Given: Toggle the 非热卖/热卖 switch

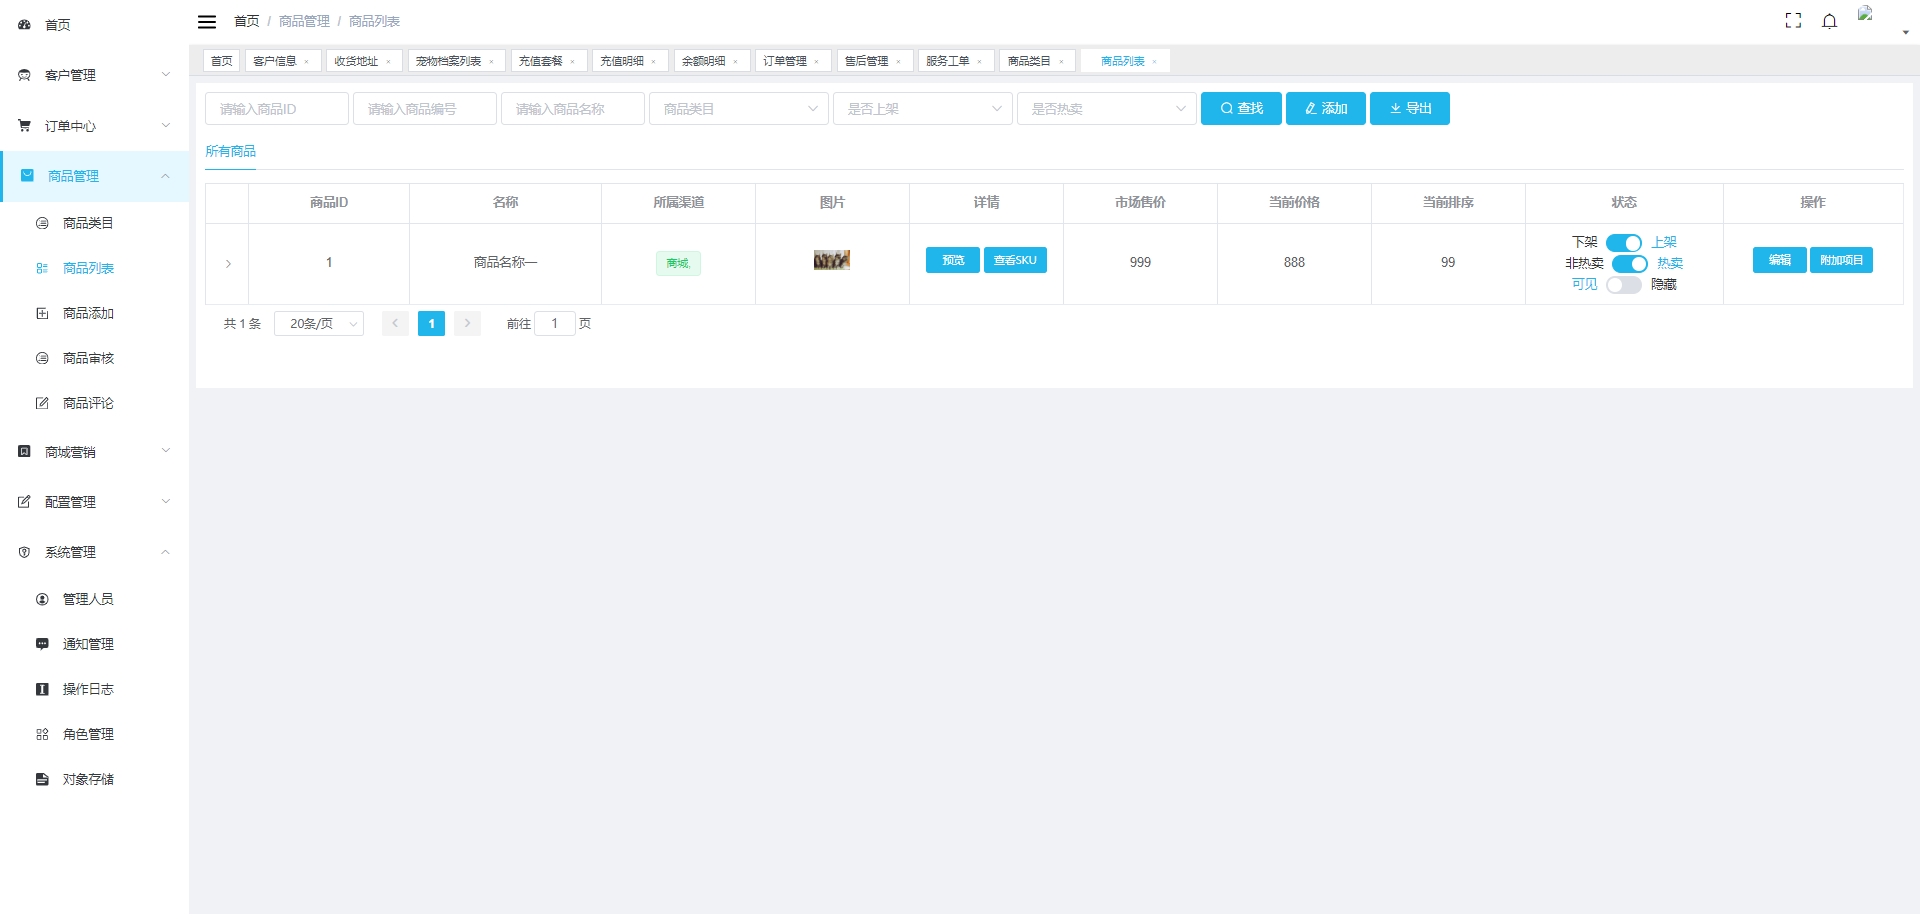Looking at the screenshot, I should click(x=1630, y=264).
